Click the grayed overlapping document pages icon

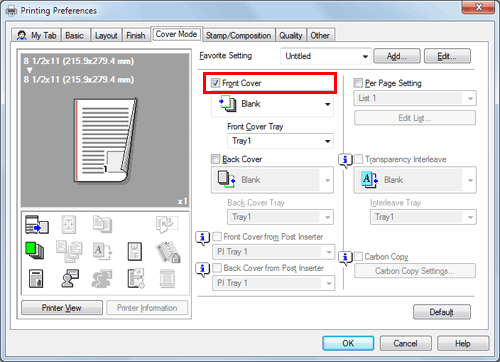(102, 224)
